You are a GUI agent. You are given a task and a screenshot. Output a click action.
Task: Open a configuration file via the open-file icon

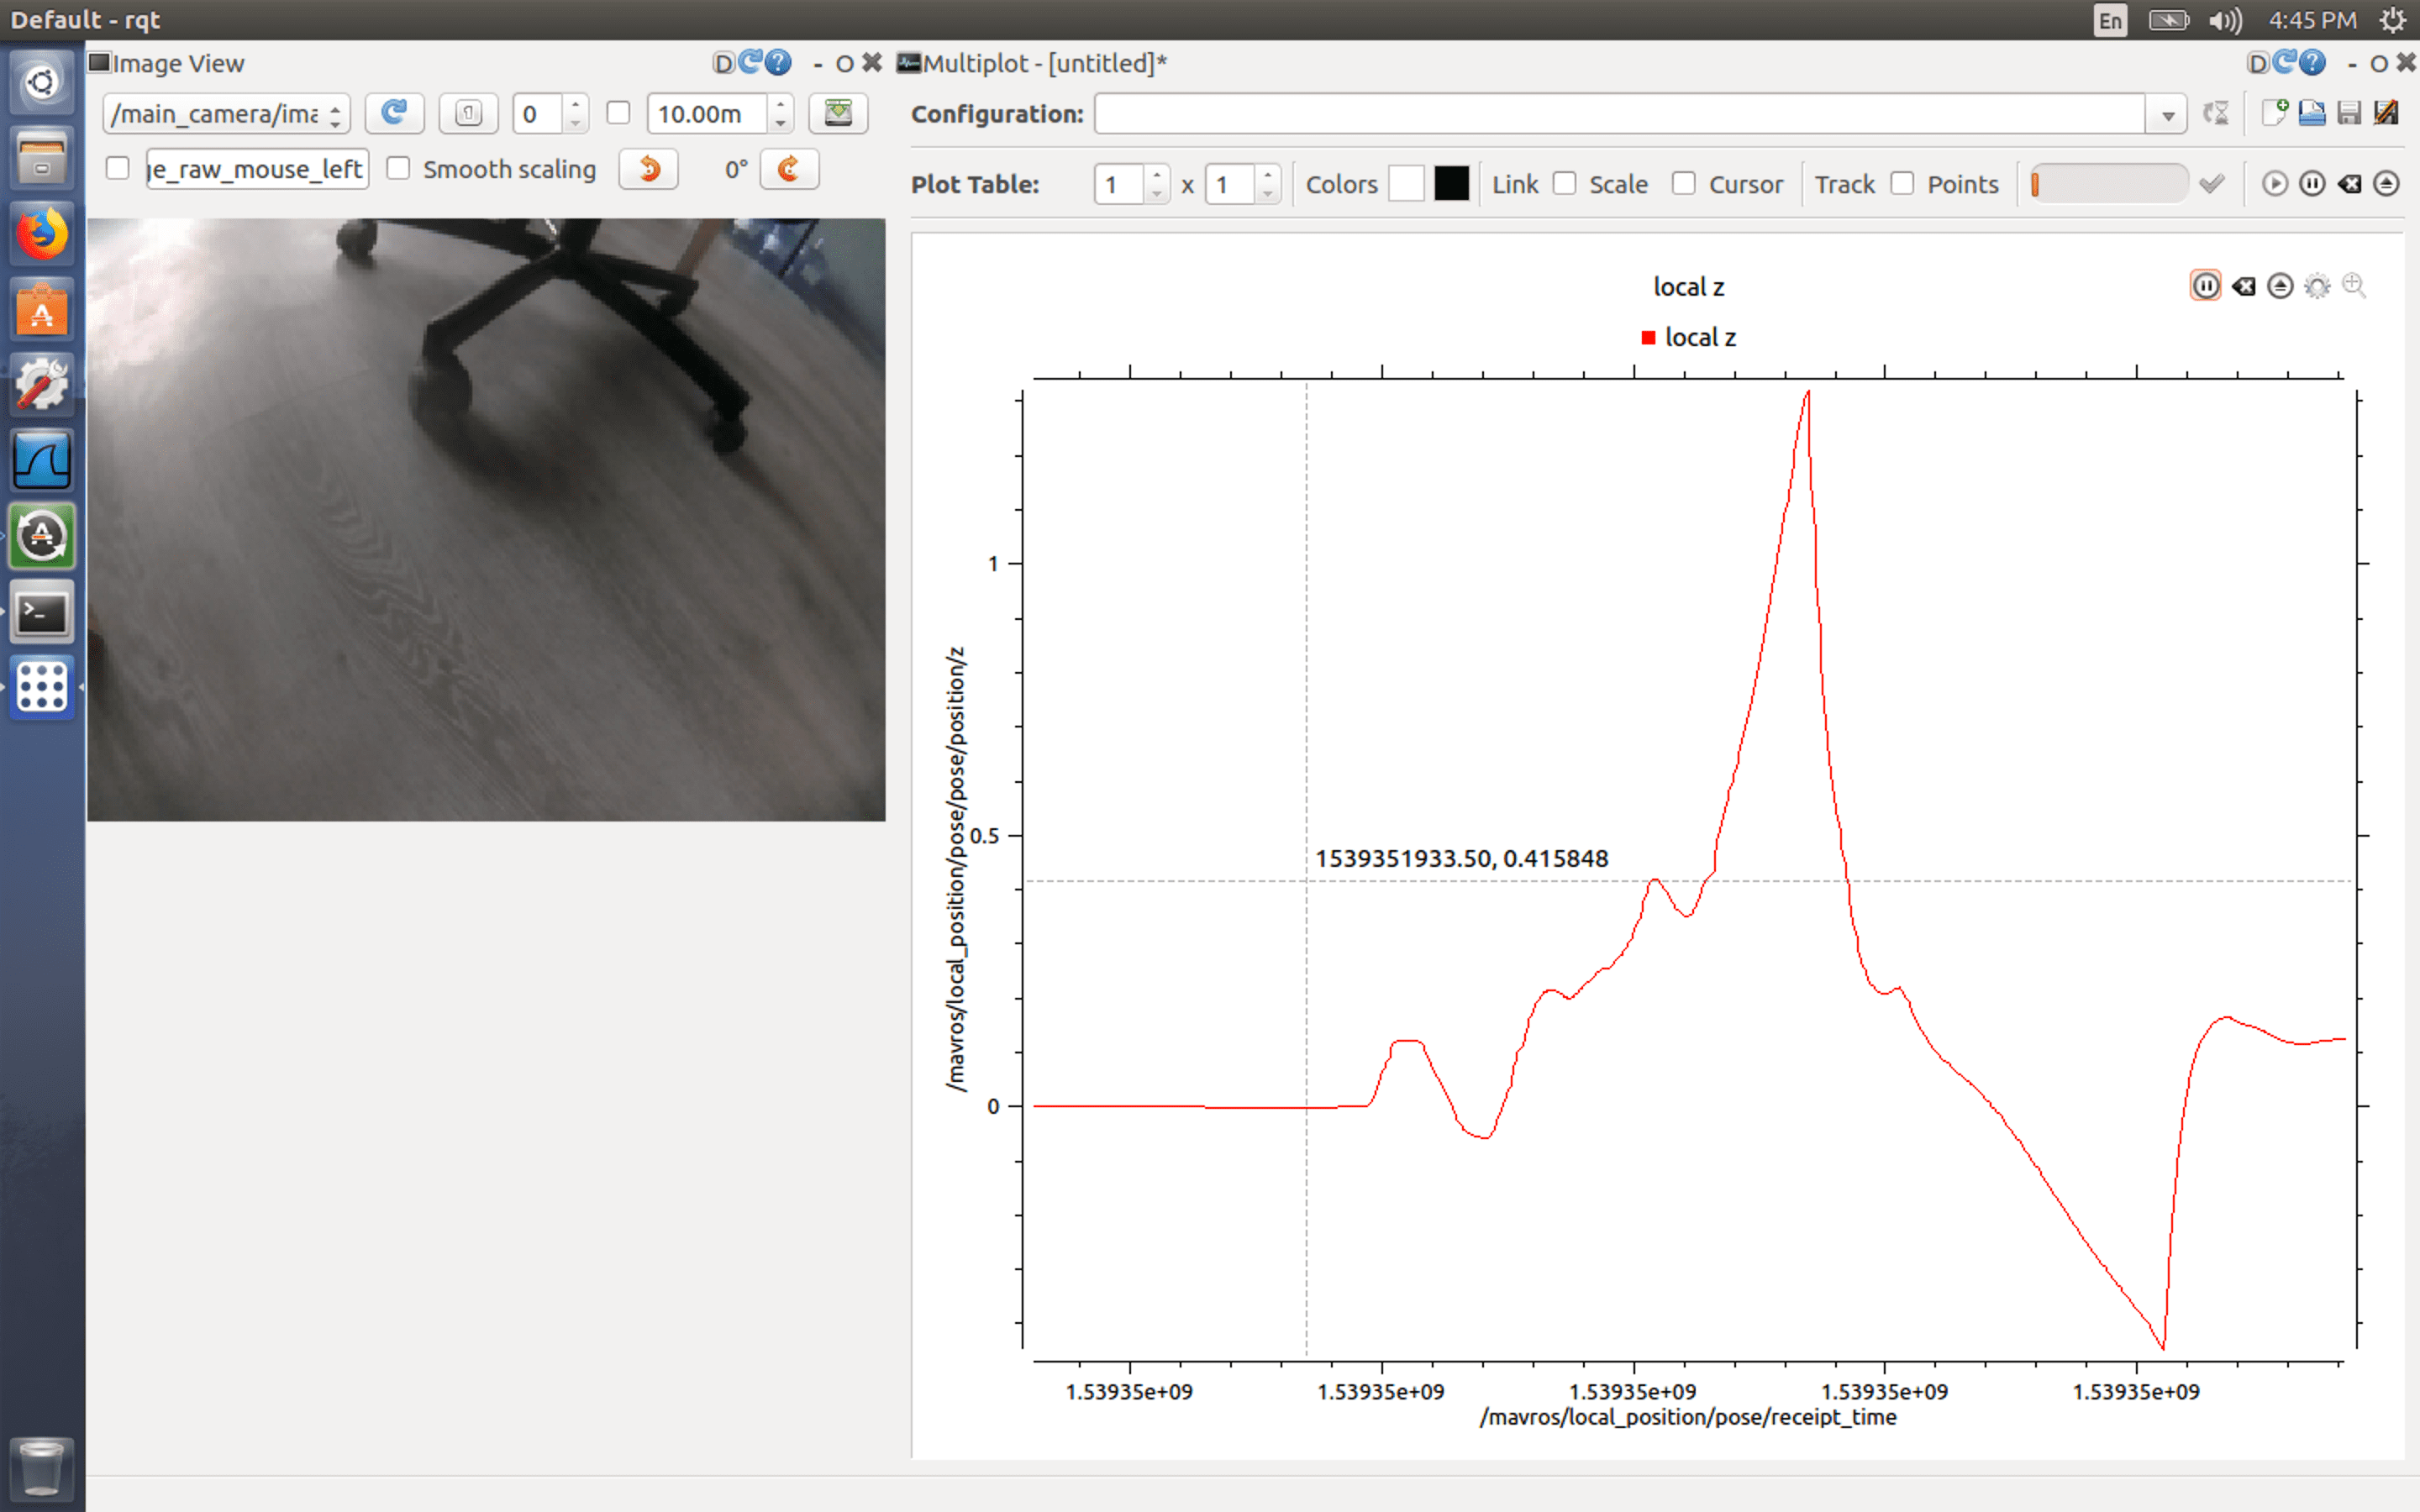[x=2312, y=113]
